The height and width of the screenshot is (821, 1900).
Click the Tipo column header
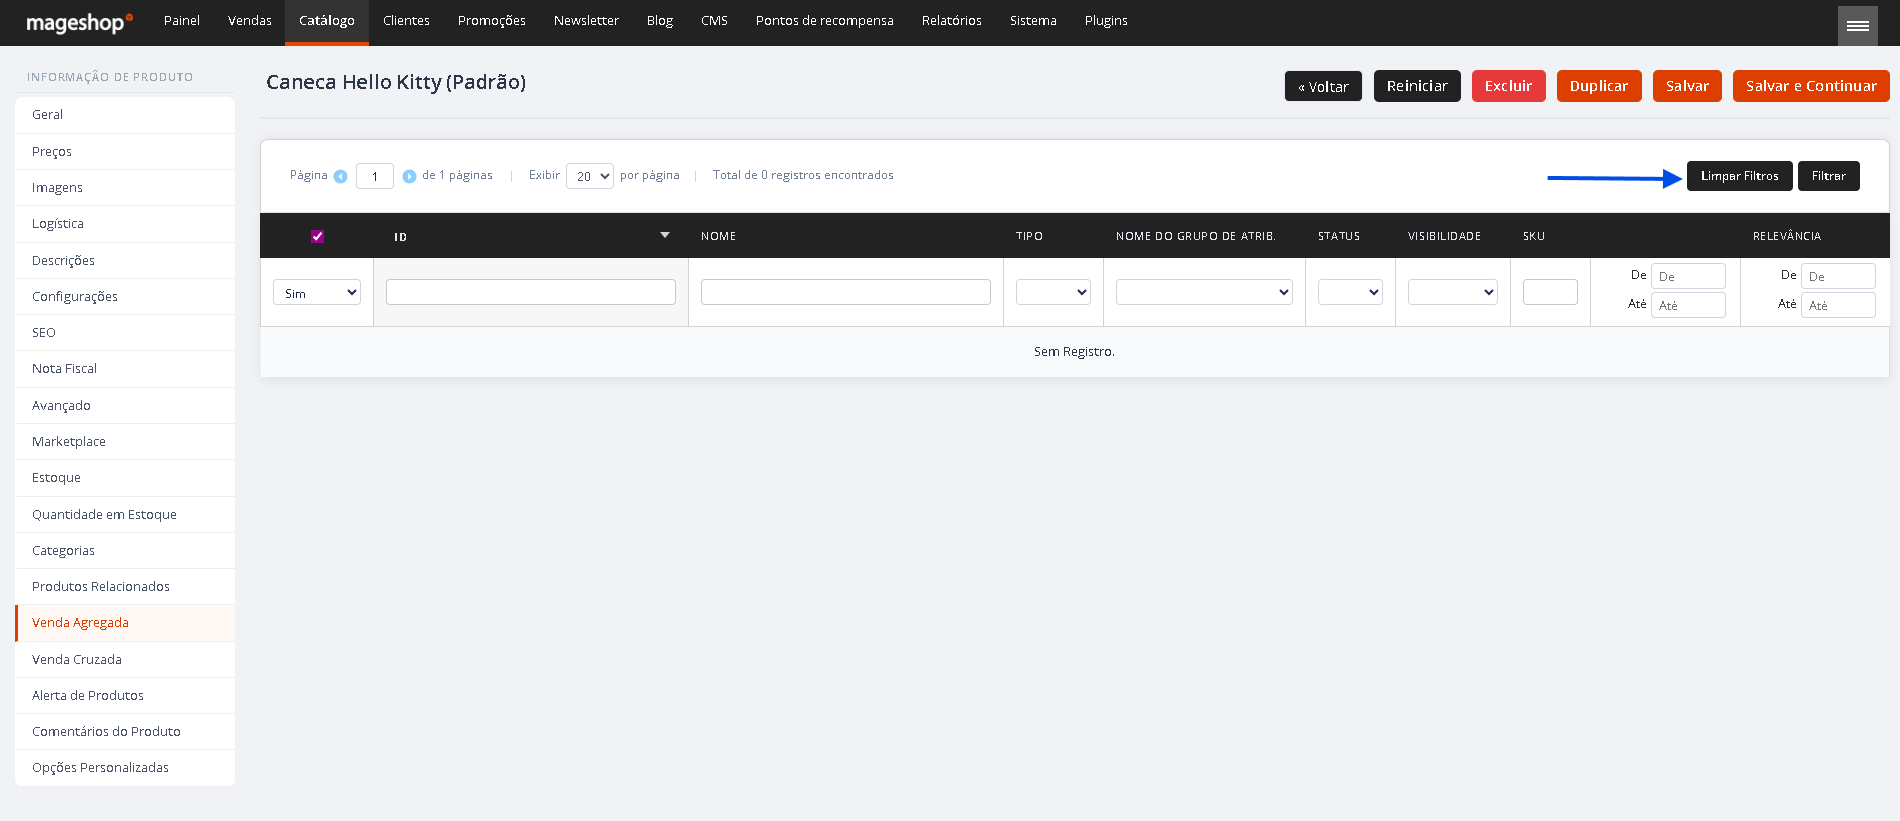[1029, 236]
